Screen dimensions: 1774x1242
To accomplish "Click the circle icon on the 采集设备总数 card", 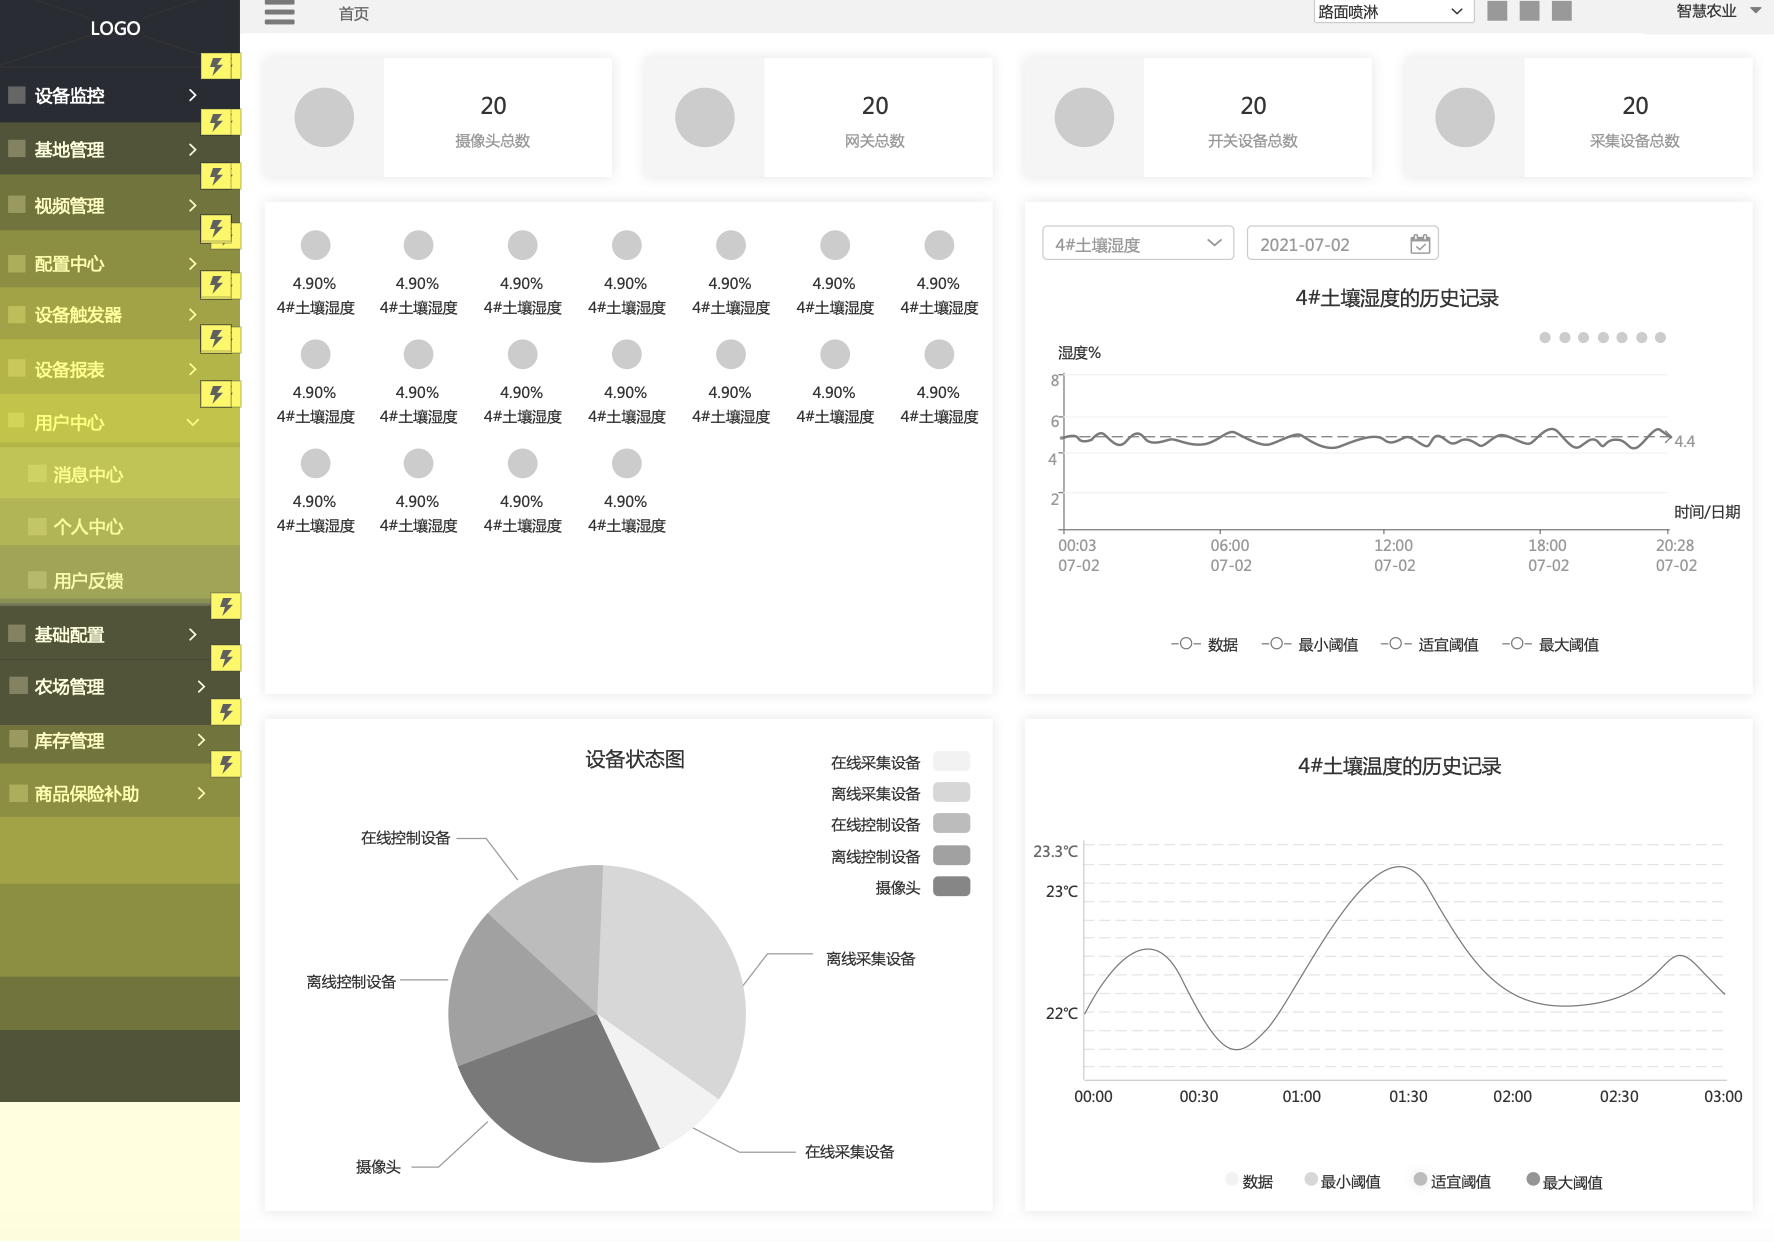I will pos(1465,117).
